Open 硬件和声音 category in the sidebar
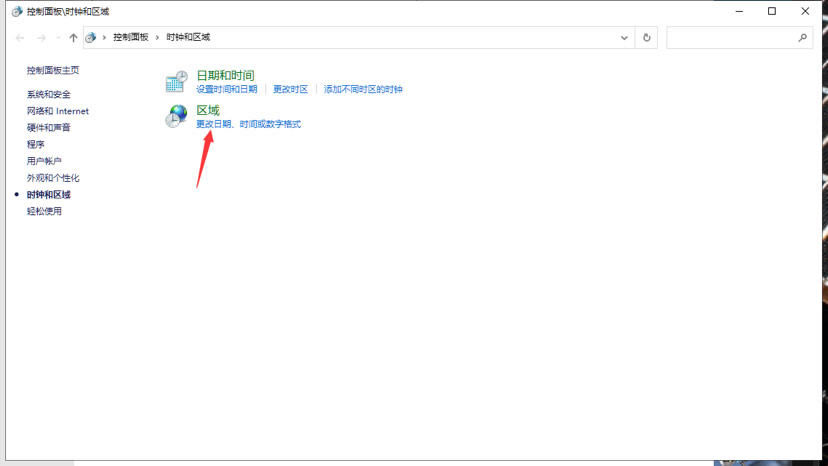The width and height of the screenshot is (828, 466). 49,128
